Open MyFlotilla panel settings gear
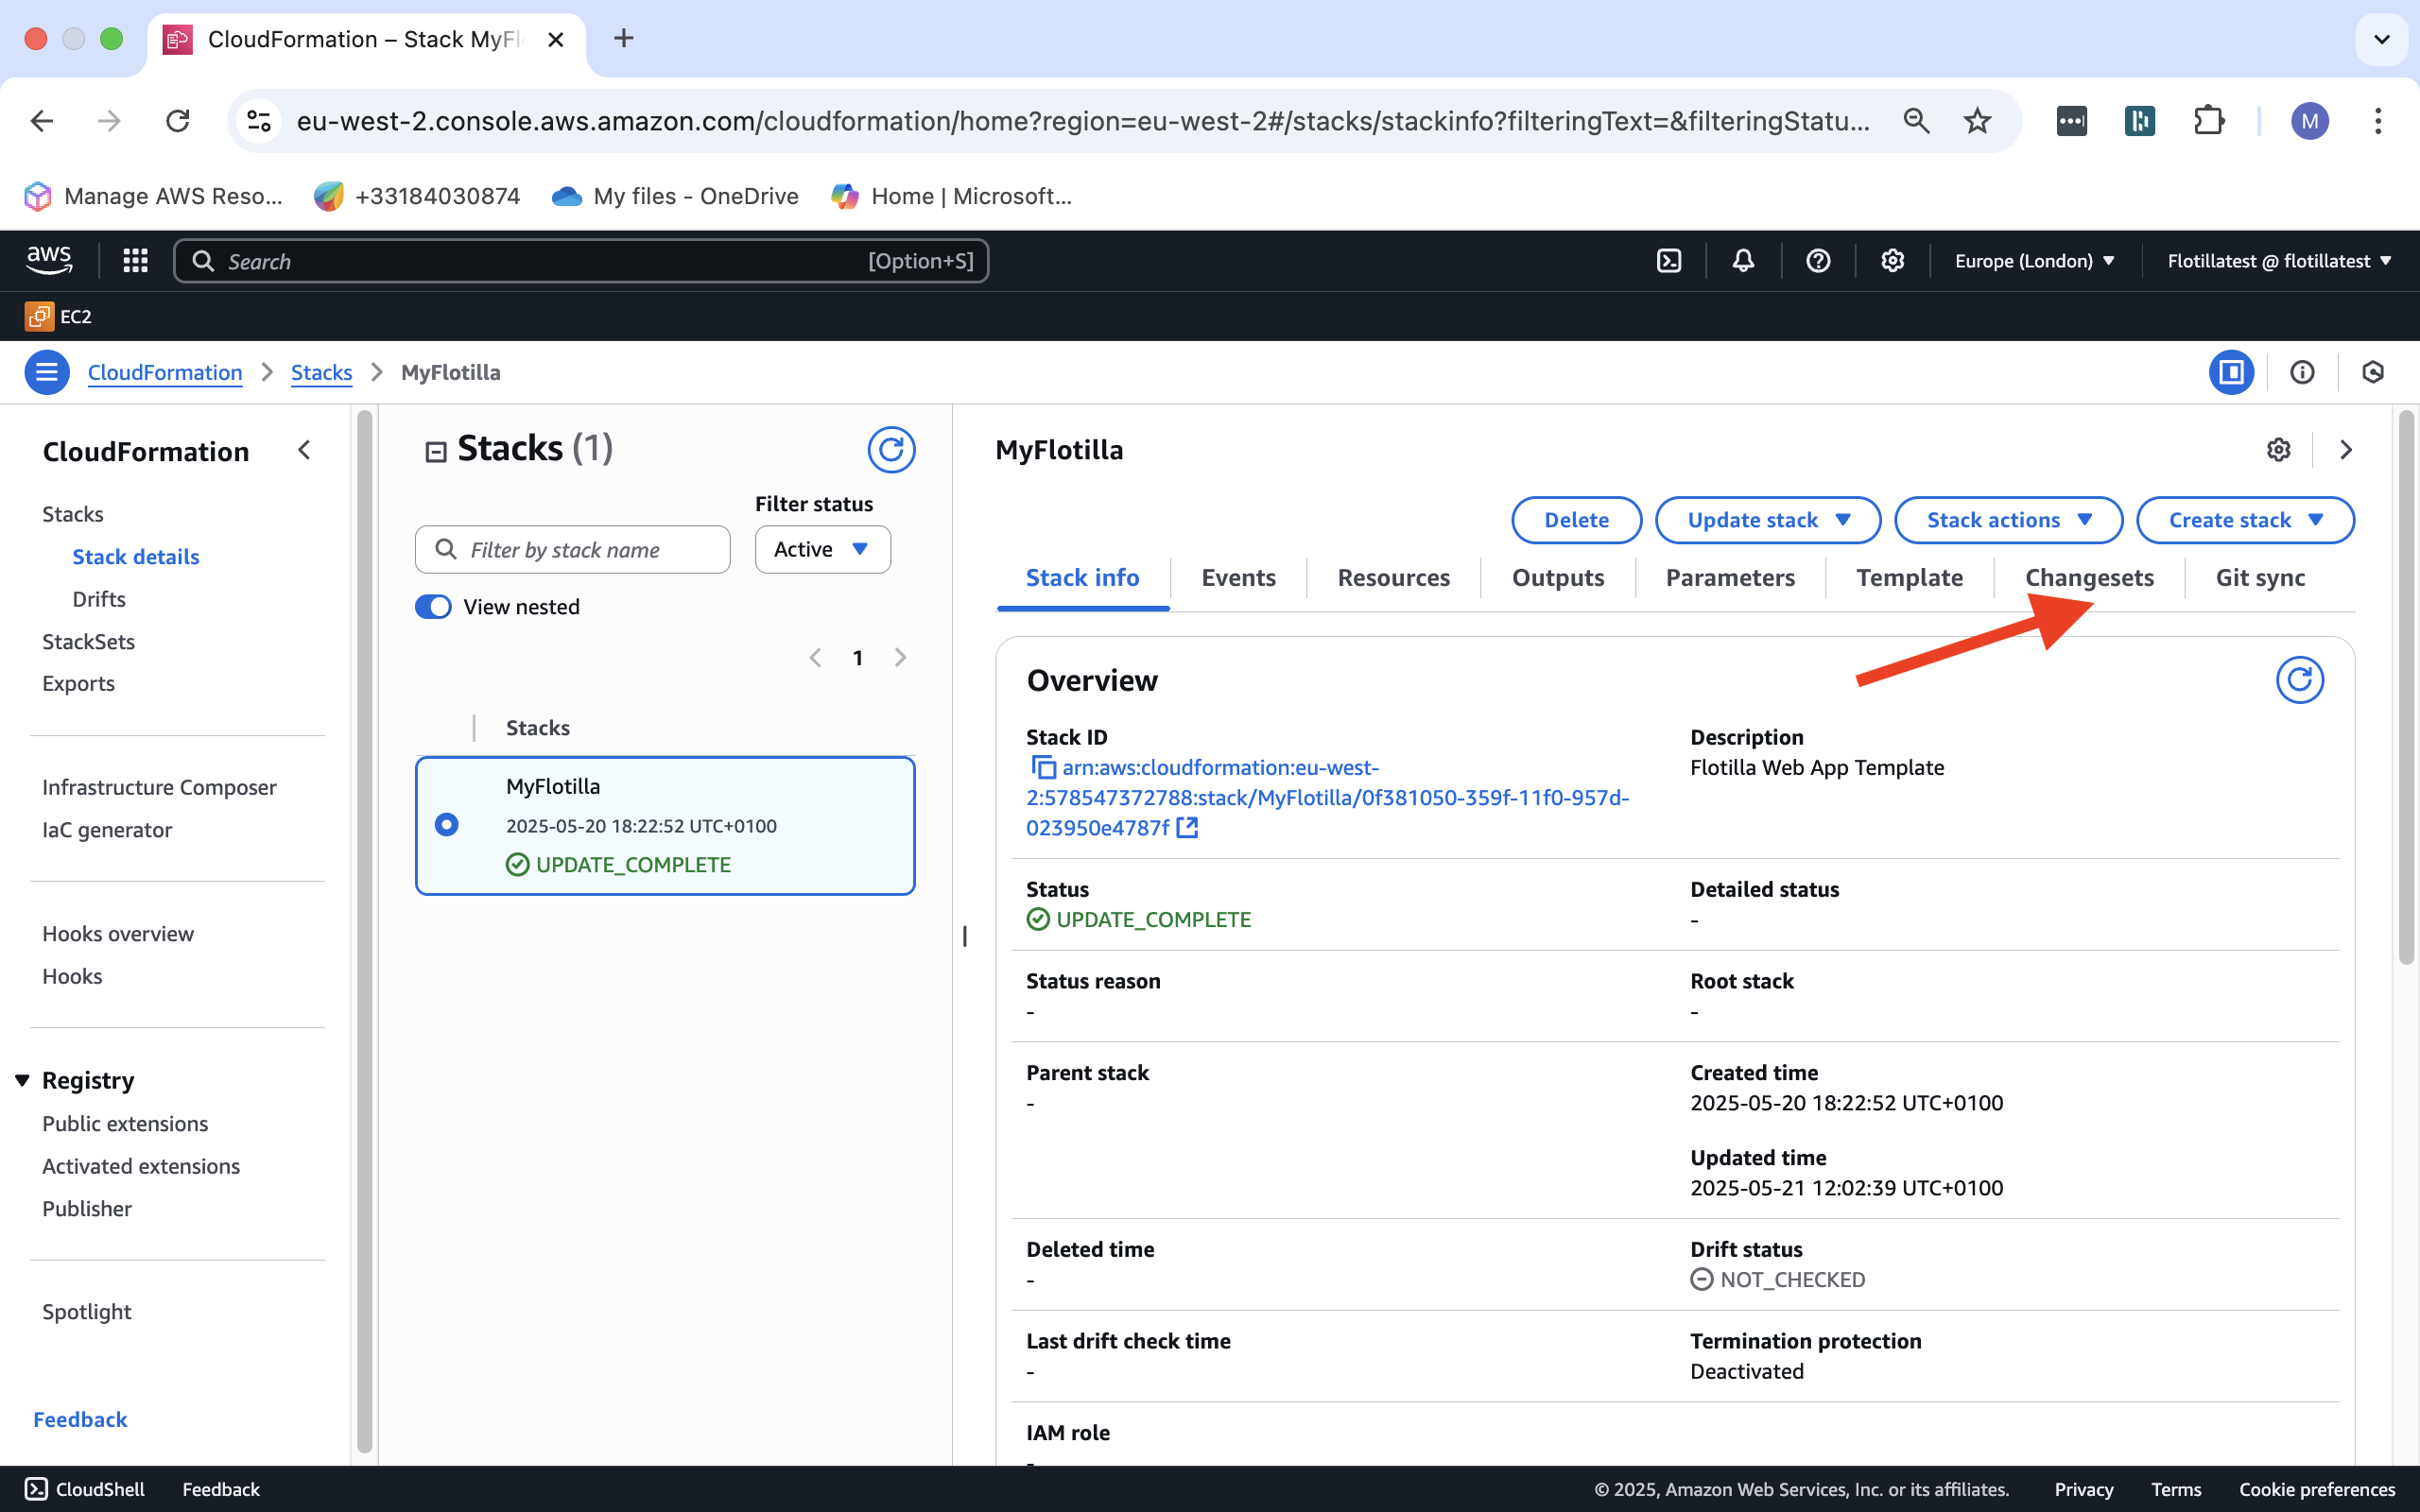This screenshot has width=2420, height=1512. pyautogui.click(x=2278, y=450)
